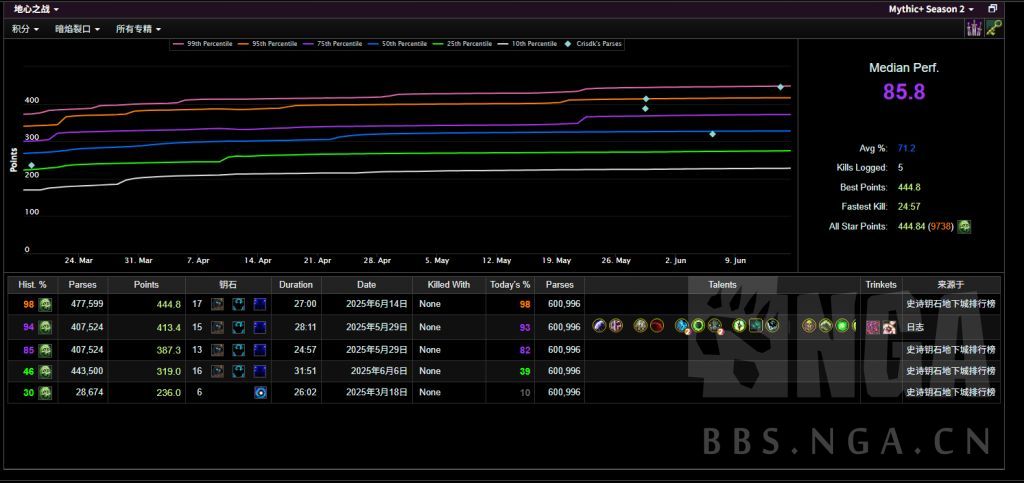Click the green icon beside All Star Points

[x=964, y=227]
